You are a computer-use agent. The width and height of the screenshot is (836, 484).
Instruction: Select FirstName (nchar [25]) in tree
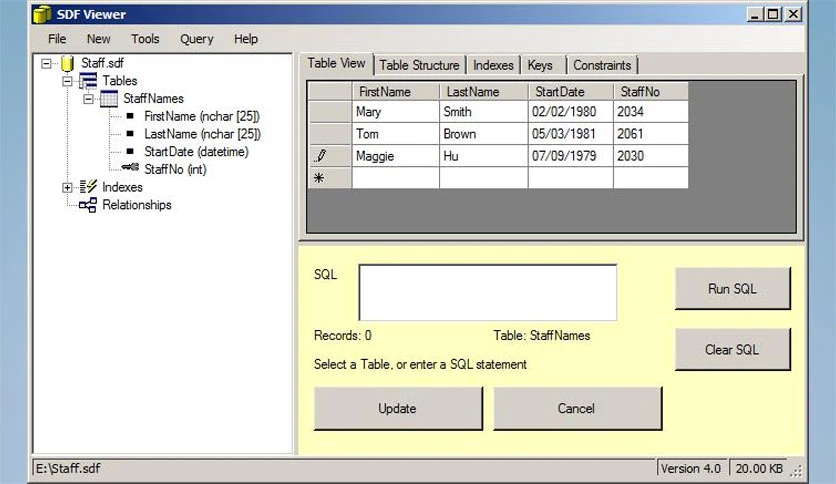[202, 116]
